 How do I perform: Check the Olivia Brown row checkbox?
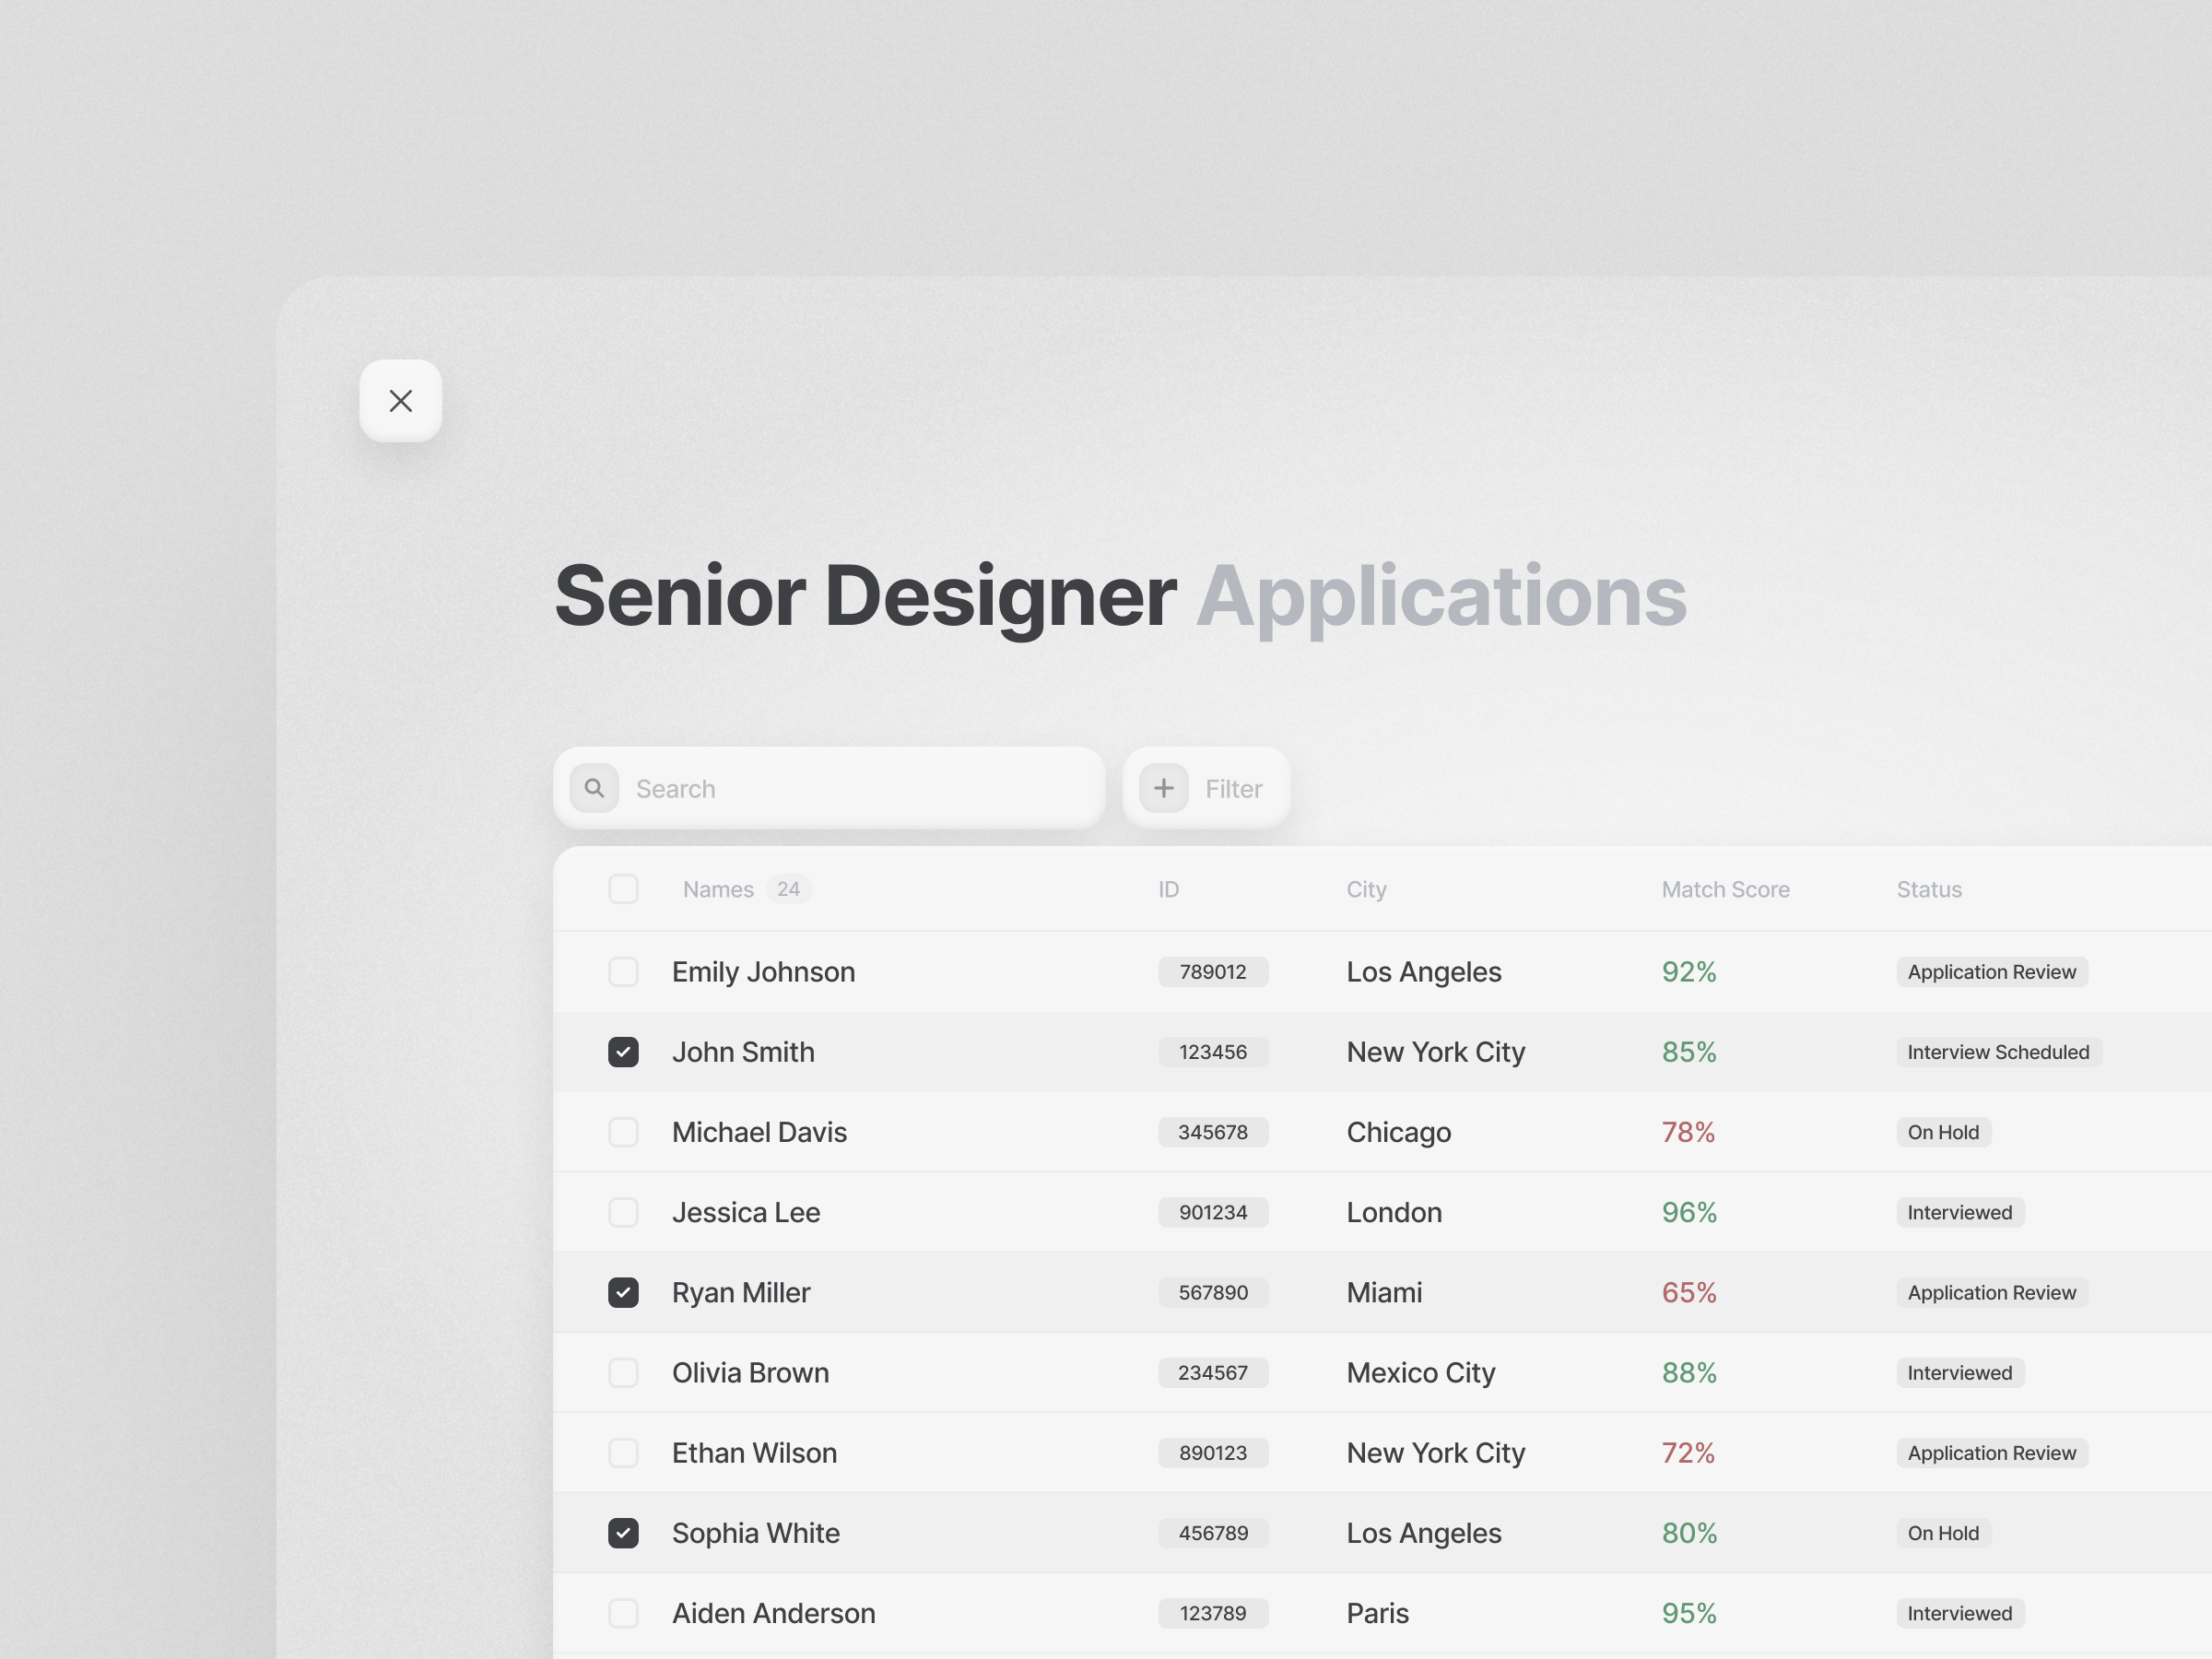pos(623,1373)
